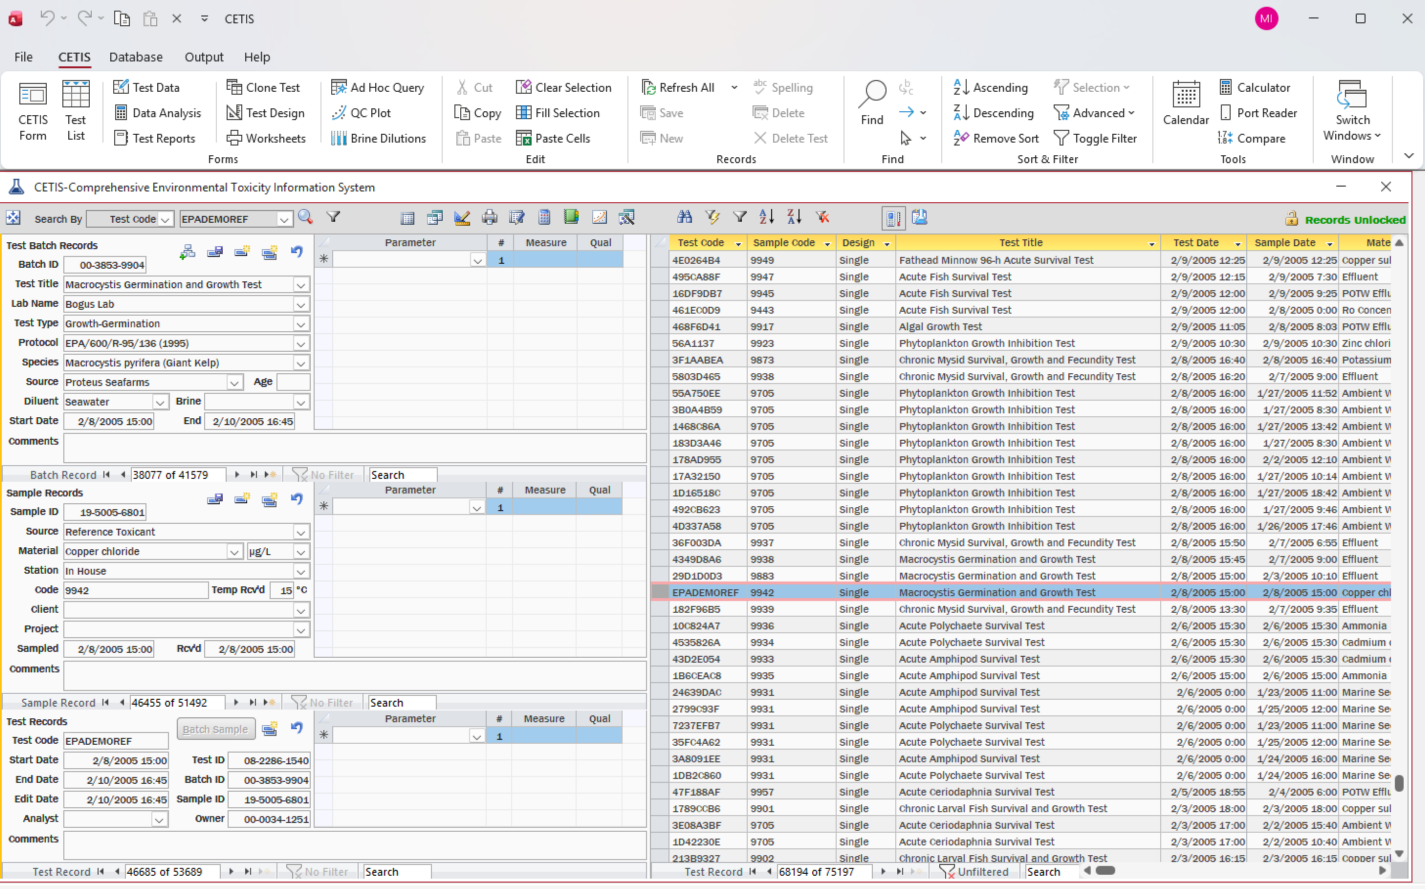This screenshot has height=889, width=1425.
Task: Open the Calendar tool in the ribbon
Action: [1186, 103]
